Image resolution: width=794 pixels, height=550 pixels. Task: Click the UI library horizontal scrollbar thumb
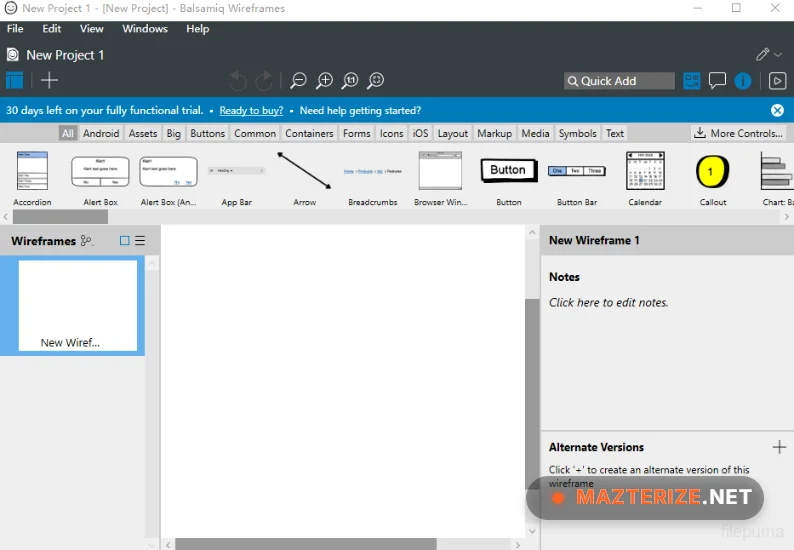(60, 217)
